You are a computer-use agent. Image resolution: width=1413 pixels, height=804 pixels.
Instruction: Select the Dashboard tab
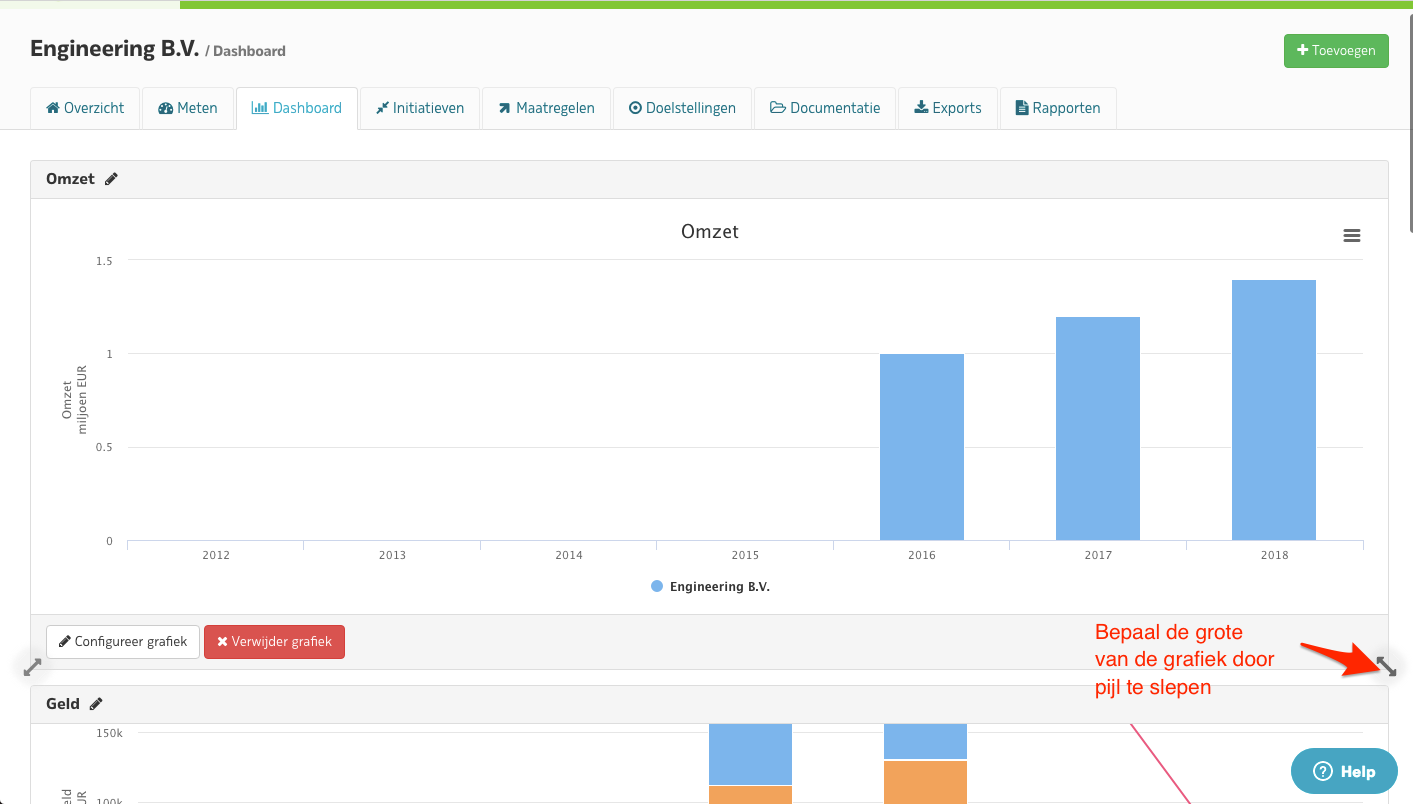[x=297, y=108]
